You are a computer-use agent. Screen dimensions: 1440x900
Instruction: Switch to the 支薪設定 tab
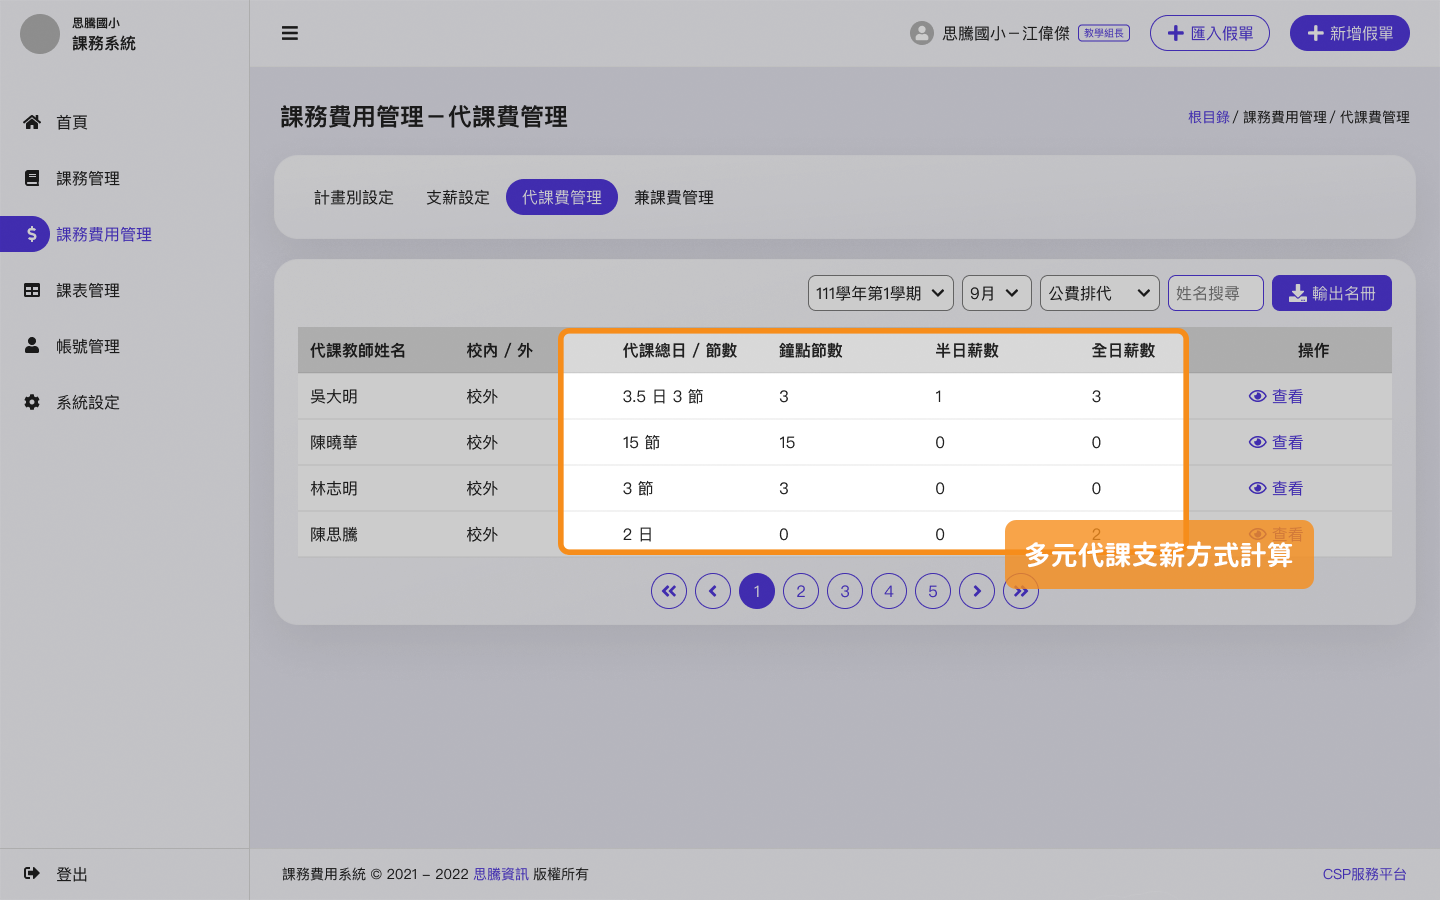457,197
